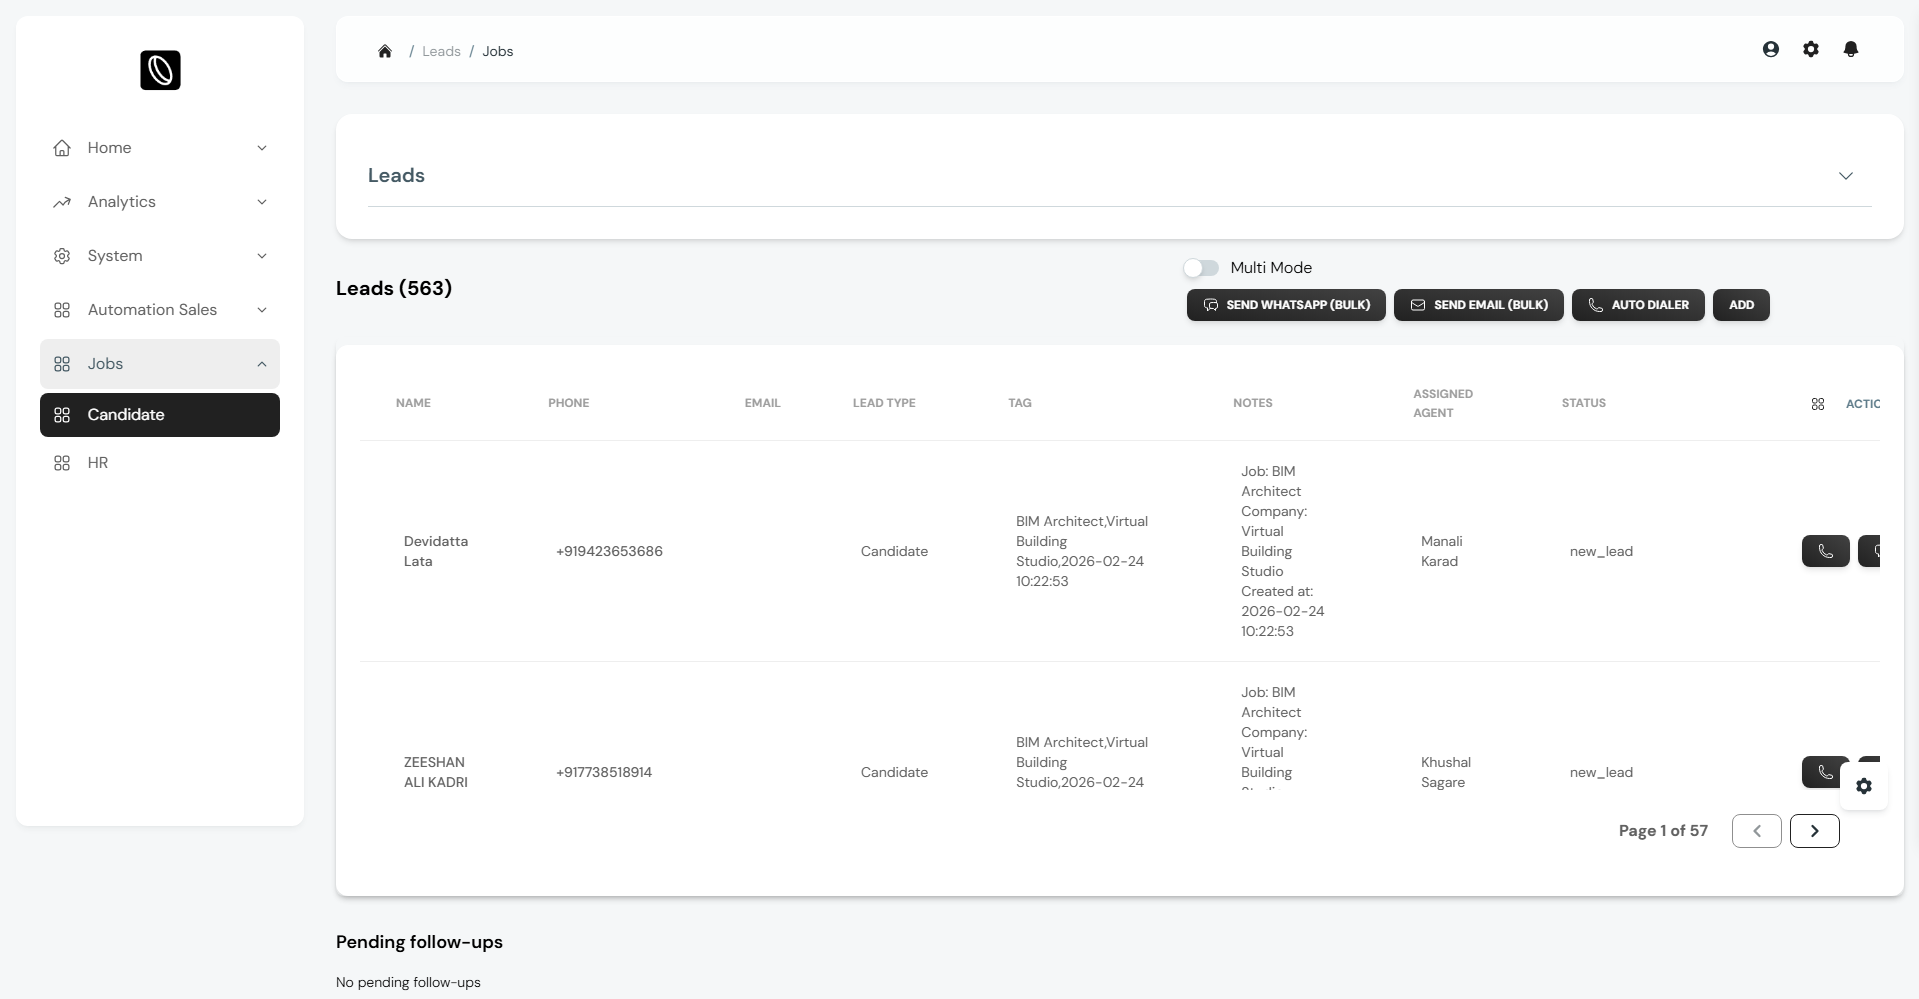
Task: Toggle Multi Mode switch
Action: click(1201, 268)
